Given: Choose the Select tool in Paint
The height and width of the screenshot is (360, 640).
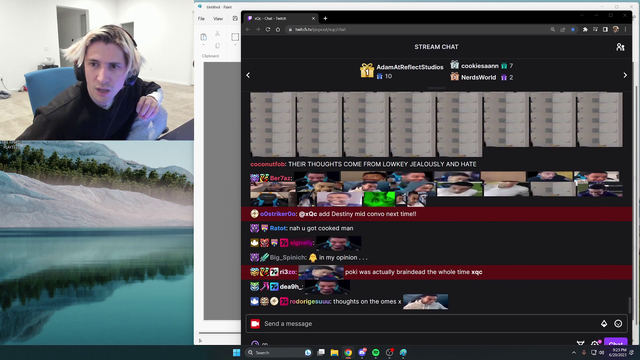Looking at the screenshot, I should click(x=235, y=37).
